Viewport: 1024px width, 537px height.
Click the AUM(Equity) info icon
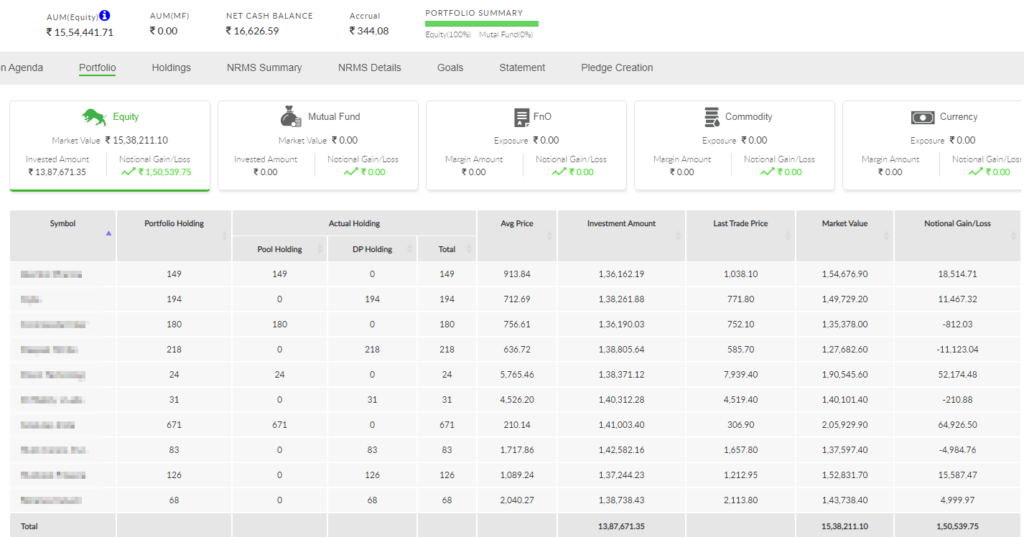[104, 16]
